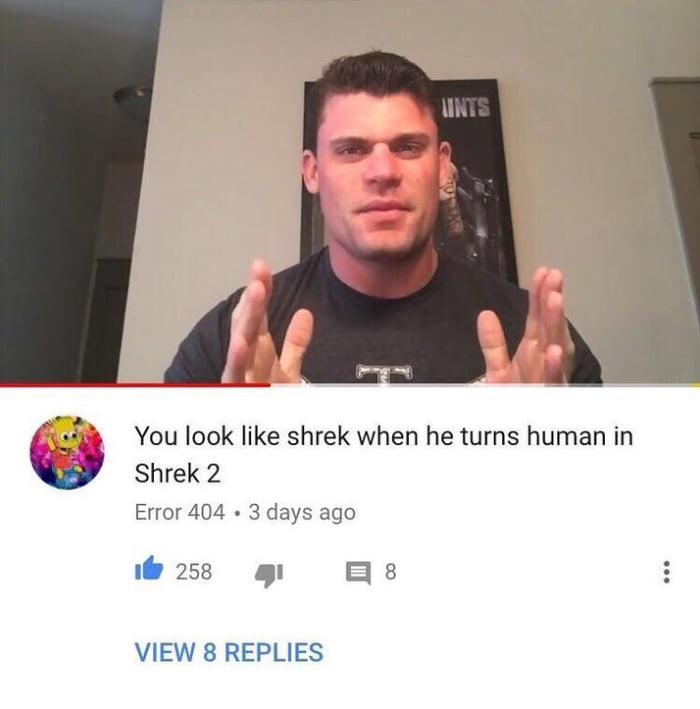Image resolution: width=700 pixels, height=709 pixels.
Task: Click the 258 like count
Action: (194, 571)
